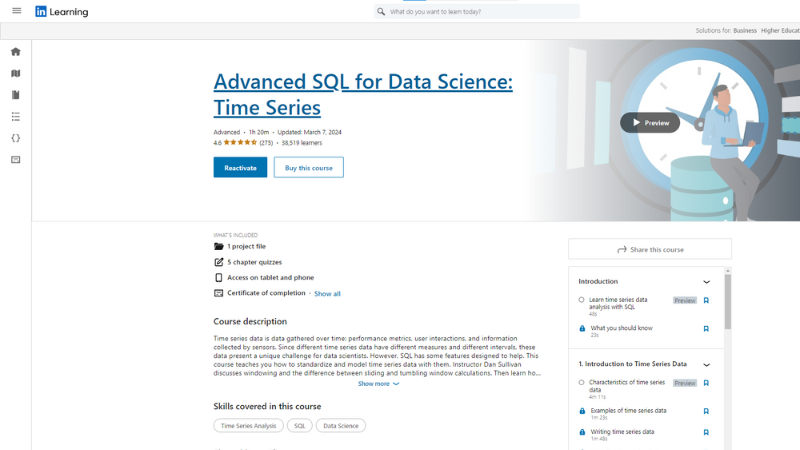
Task: Click the tablet and phone access icon
Action: tap(219, 278)
